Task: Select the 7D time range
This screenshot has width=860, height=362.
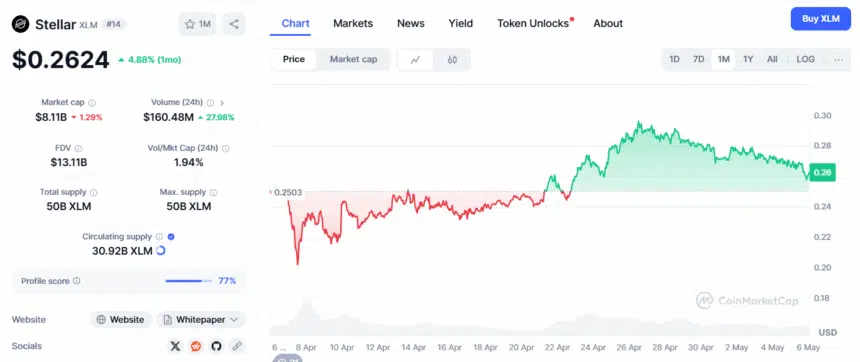Action: (698, 59)
